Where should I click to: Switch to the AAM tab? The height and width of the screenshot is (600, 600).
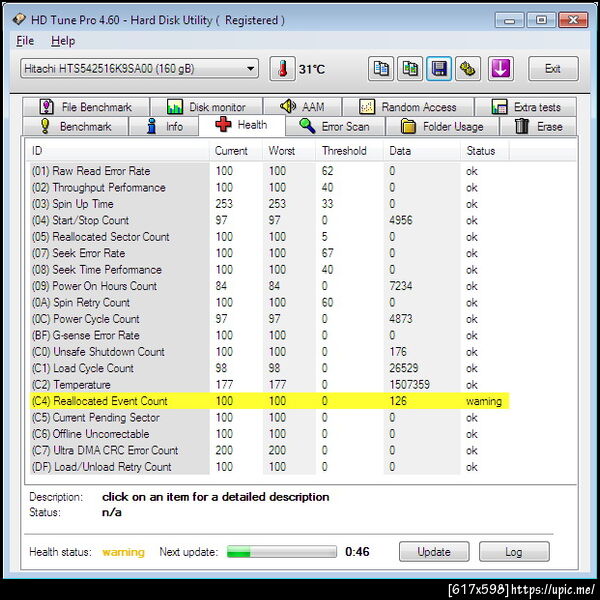click(302, 107)
